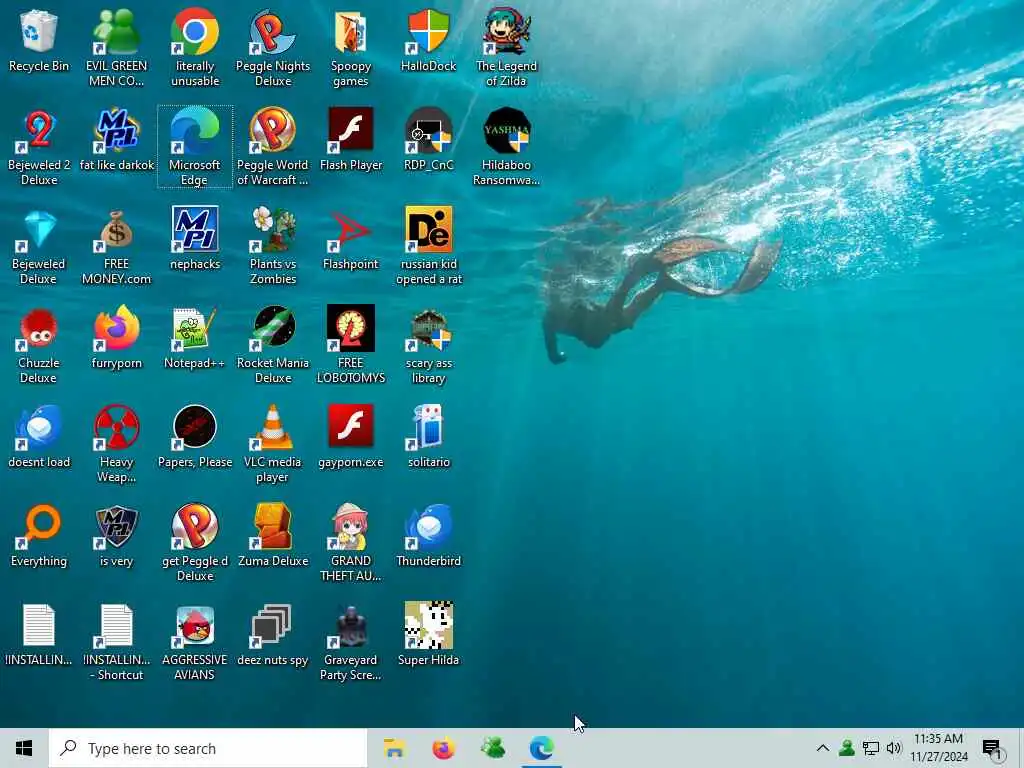Screen dimensions: 1024x768
Task: Click the fat like darkok icon
Action: pos(116,140)
